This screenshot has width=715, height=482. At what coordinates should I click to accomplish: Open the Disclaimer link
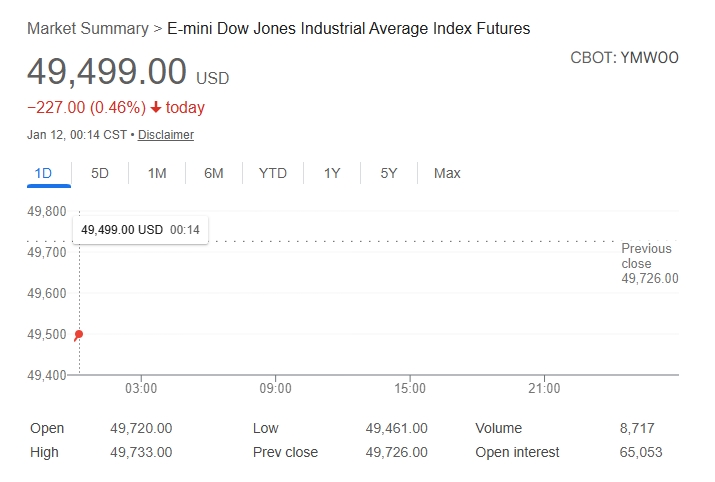166,135
